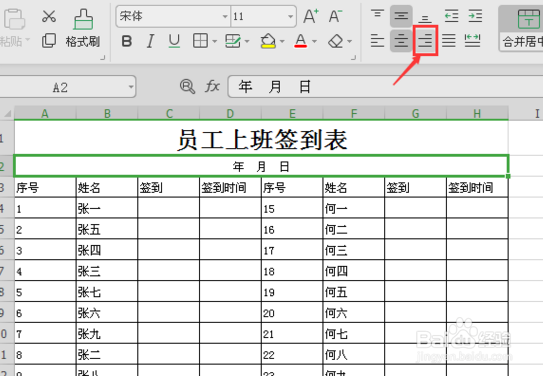Click the cell containing 何一
Viewport: 543px width, 376px height.
pos(354,208)
